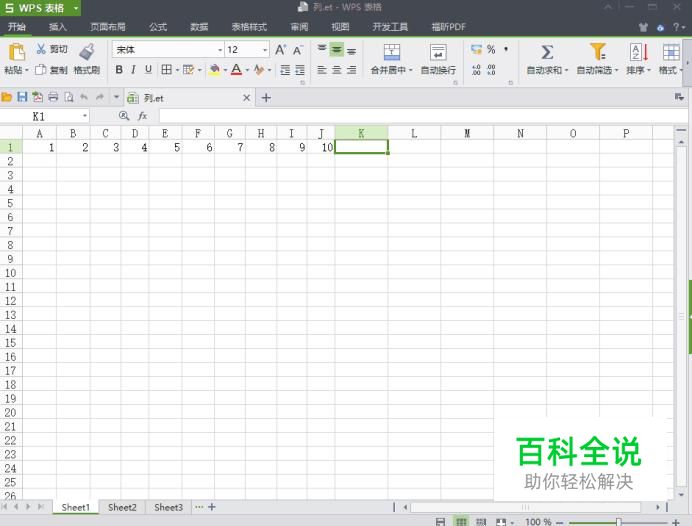Open font size dropdown
Screen dimensions: 692x526
pyautogui.click(x=265, y=50)
